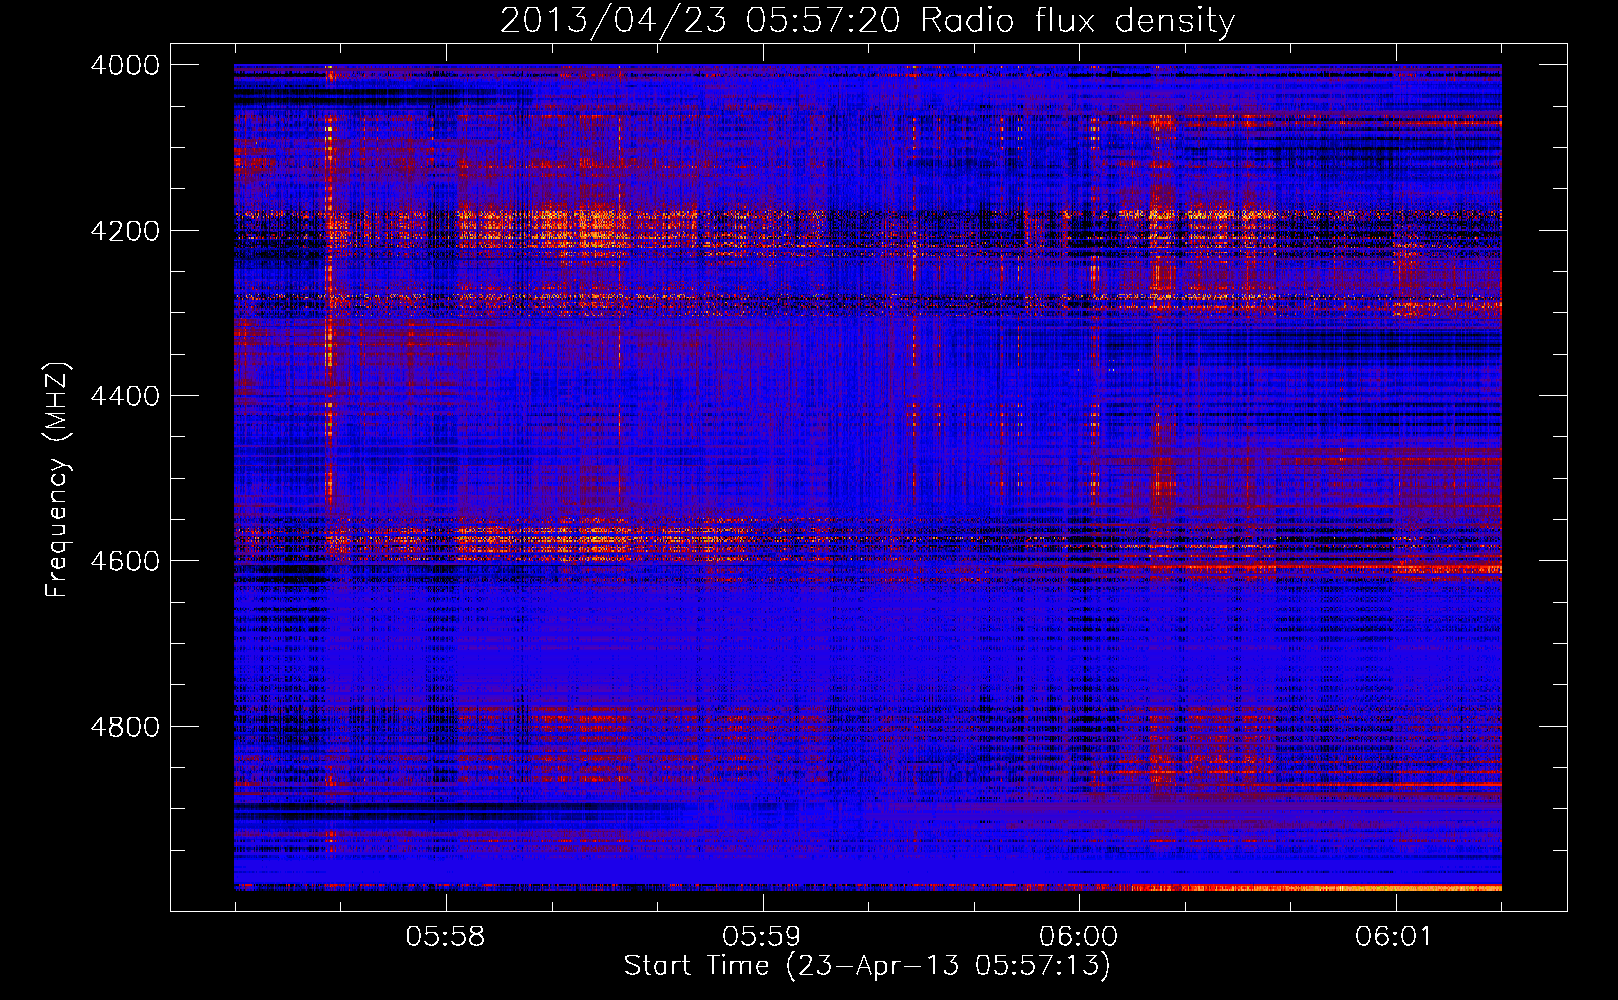Click the 'Start Time (23-Apr-13 05:57:13)' axis title
Viewport: 1618px width, 1000px height.
click(x=867, y=966)
